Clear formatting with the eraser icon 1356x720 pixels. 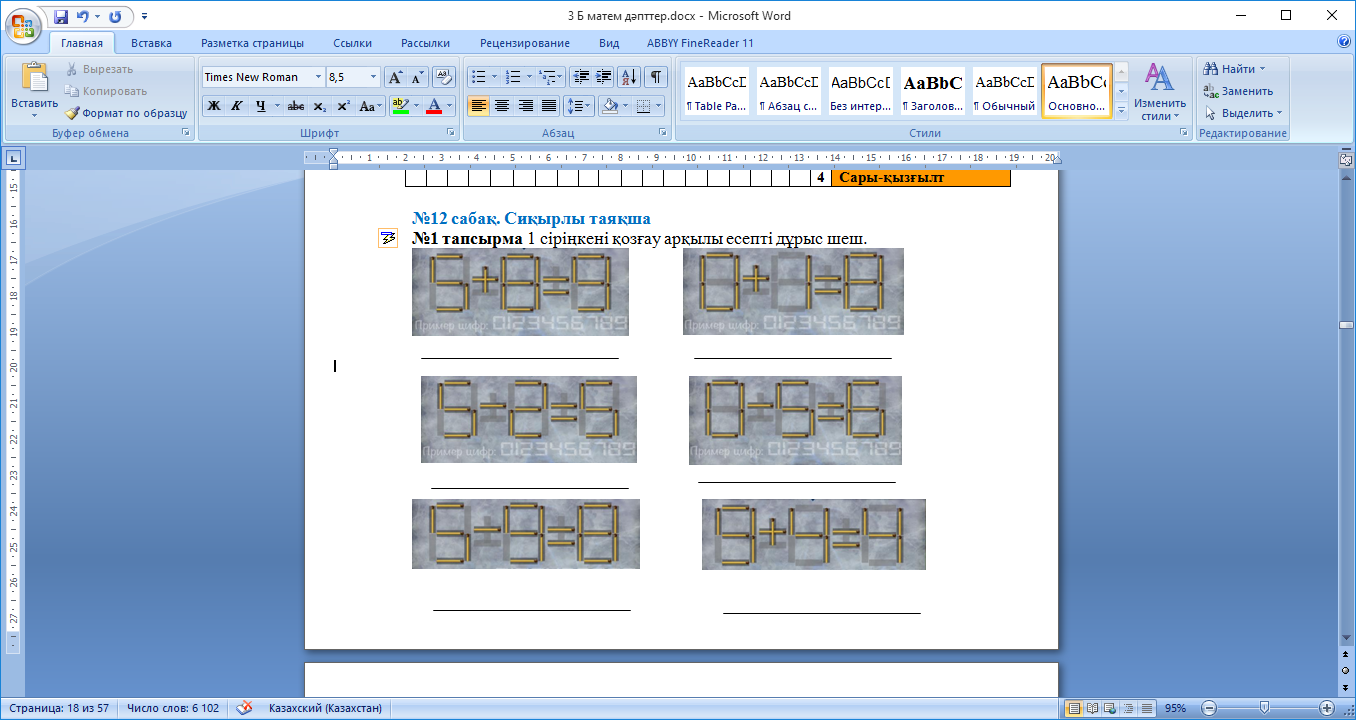point(444,77)
